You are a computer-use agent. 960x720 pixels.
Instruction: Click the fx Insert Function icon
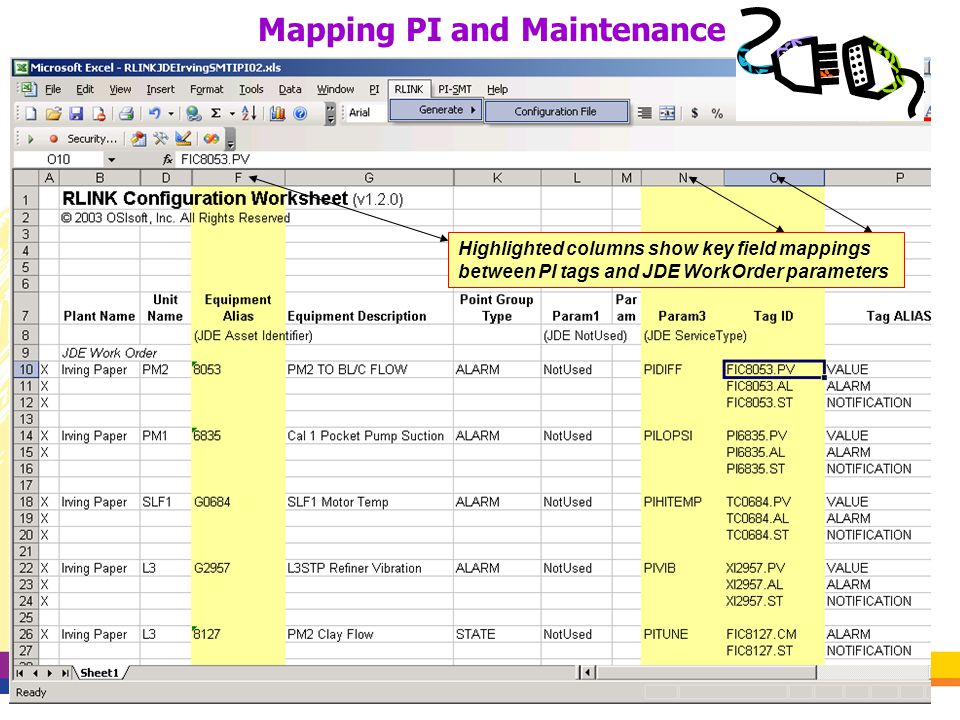click(167, 160)
